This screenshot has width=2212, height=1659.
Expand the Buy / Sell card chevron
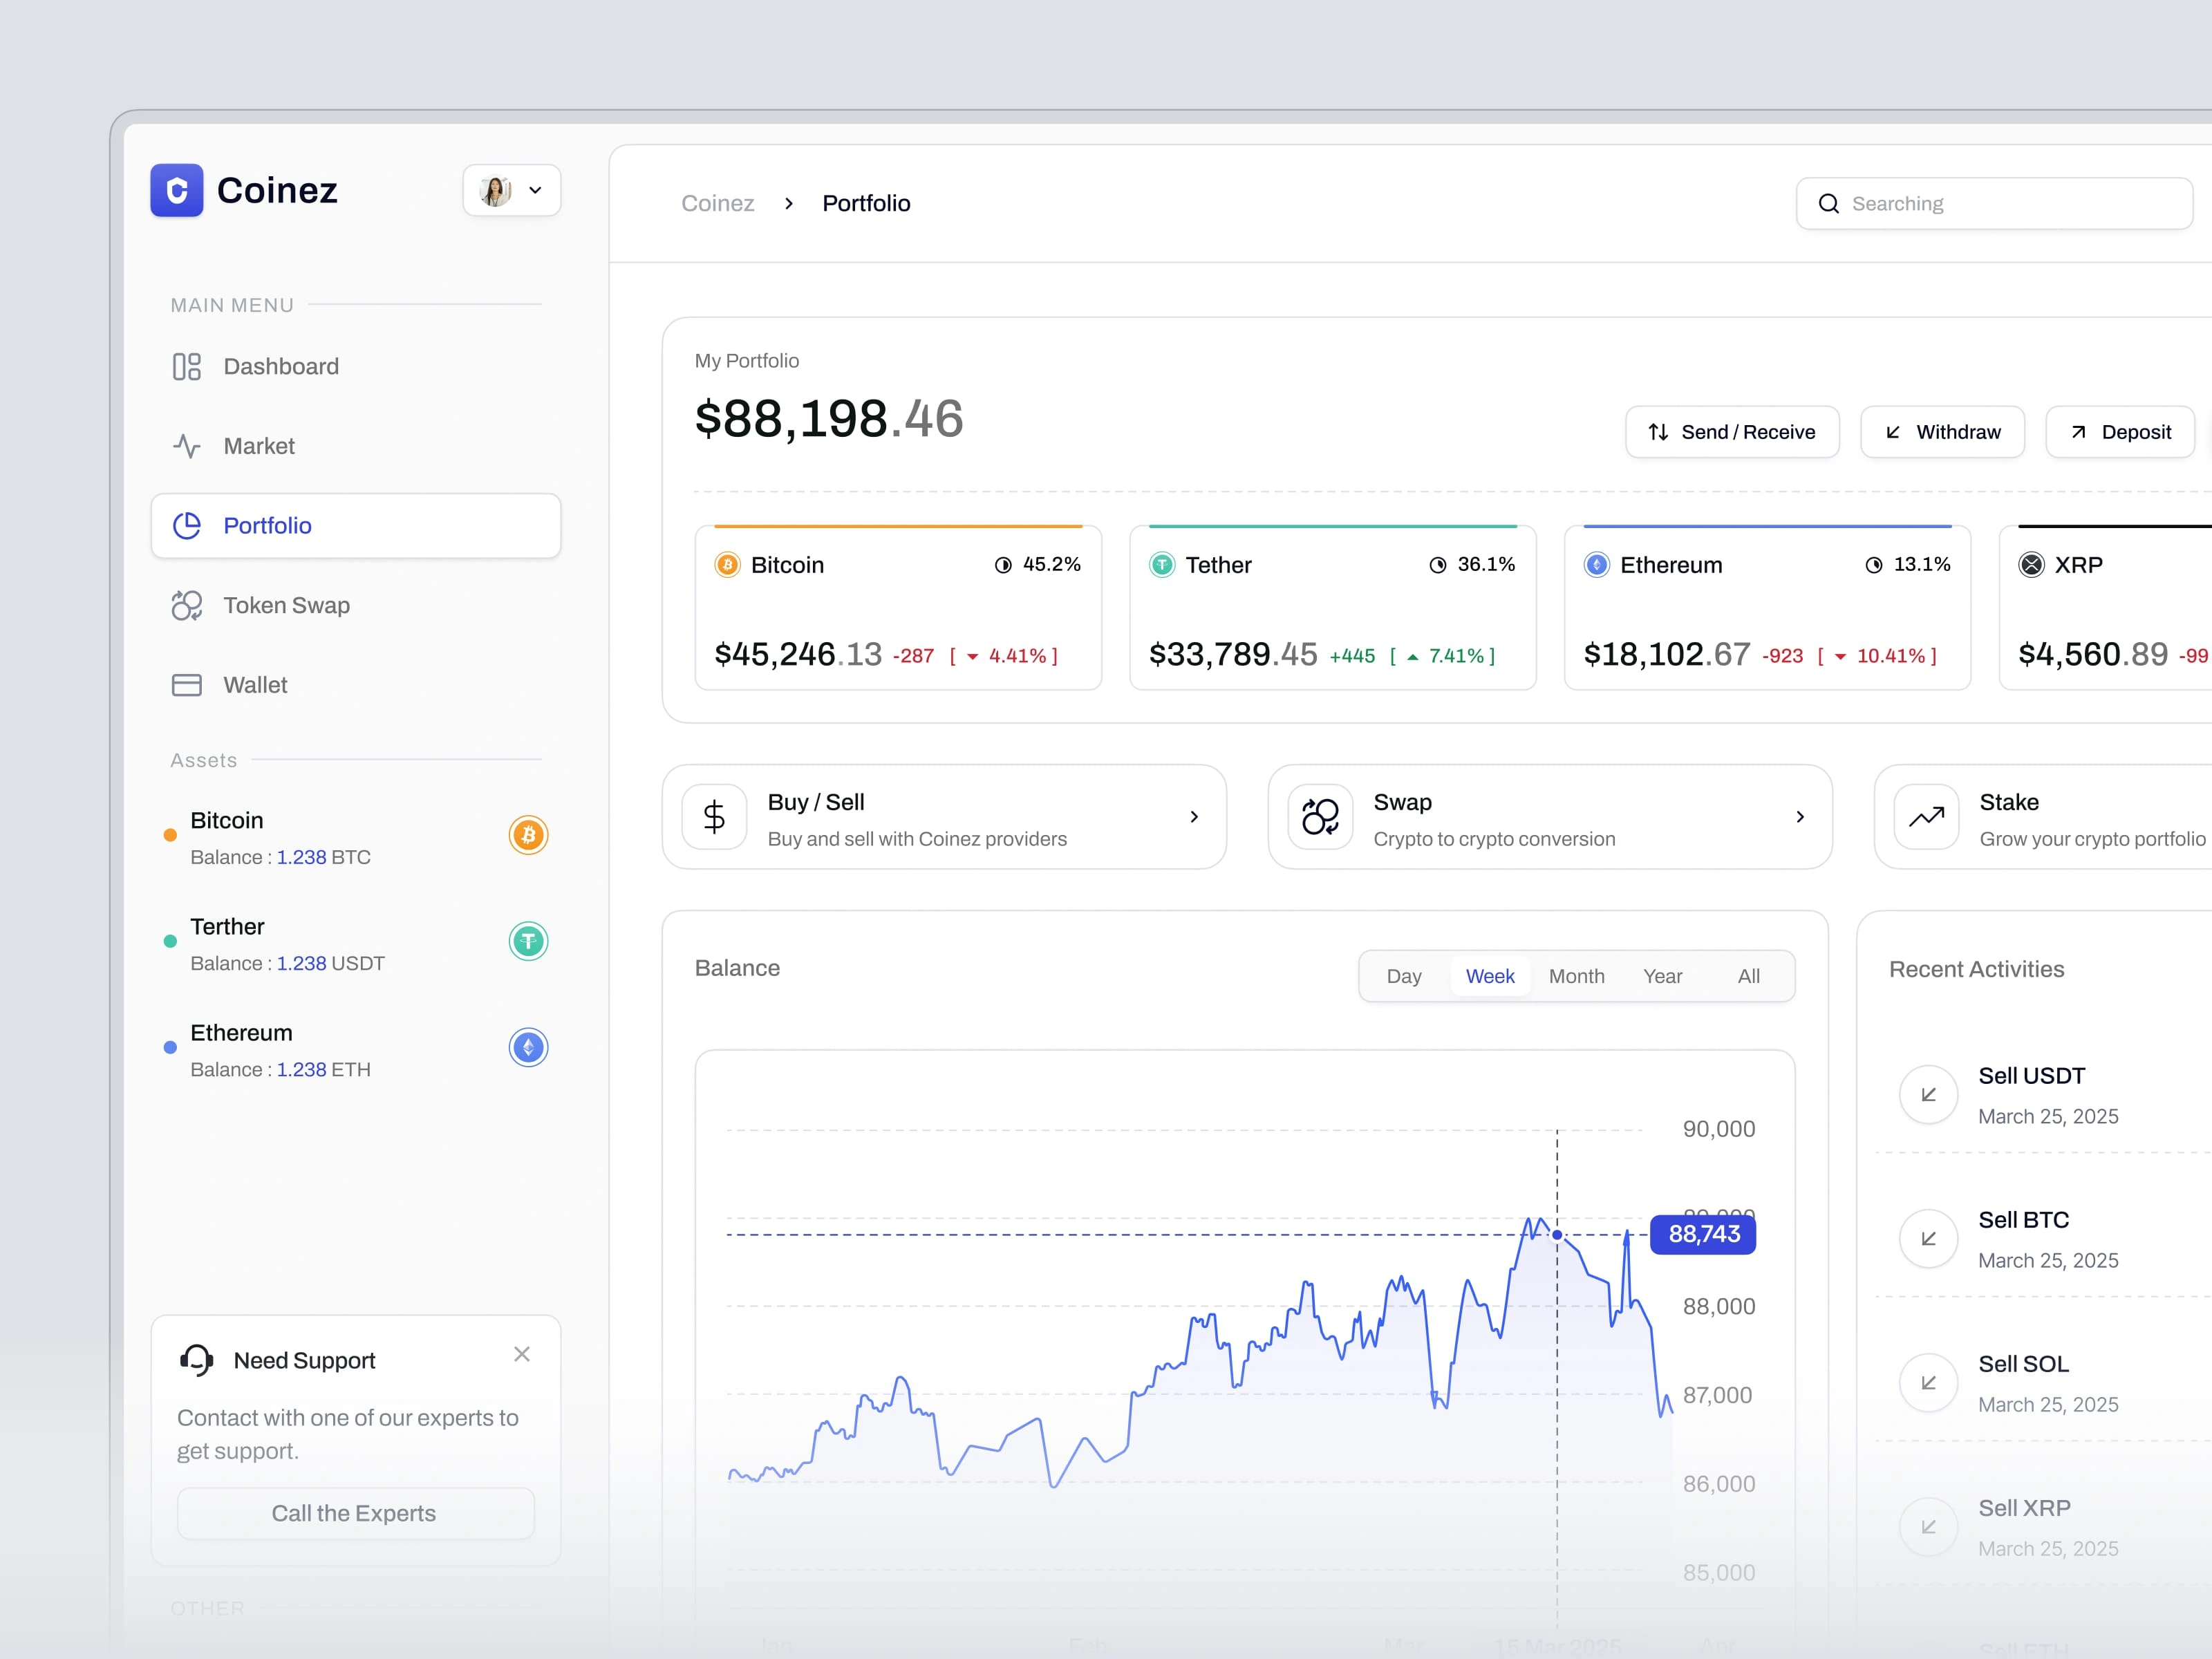(1194, 817)
